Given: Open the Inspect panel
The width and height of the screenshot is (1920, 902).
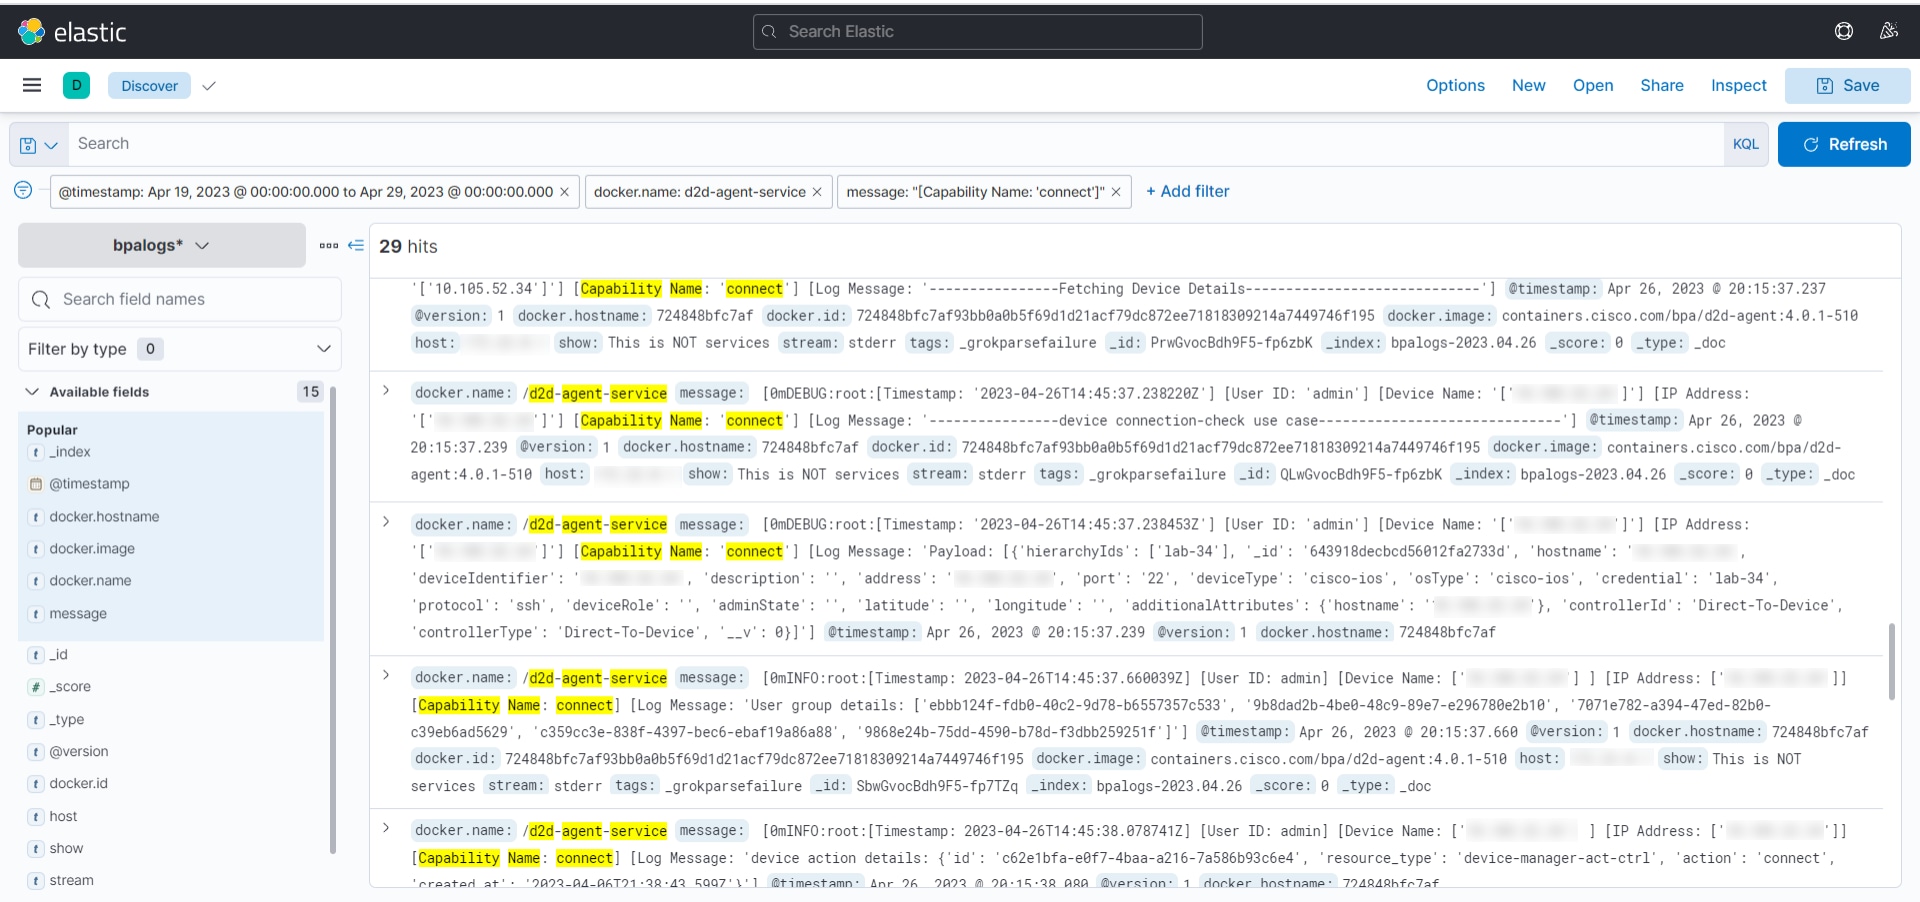Looking at the screenshot, I should pyautogui.click(x=1739, y=86).
